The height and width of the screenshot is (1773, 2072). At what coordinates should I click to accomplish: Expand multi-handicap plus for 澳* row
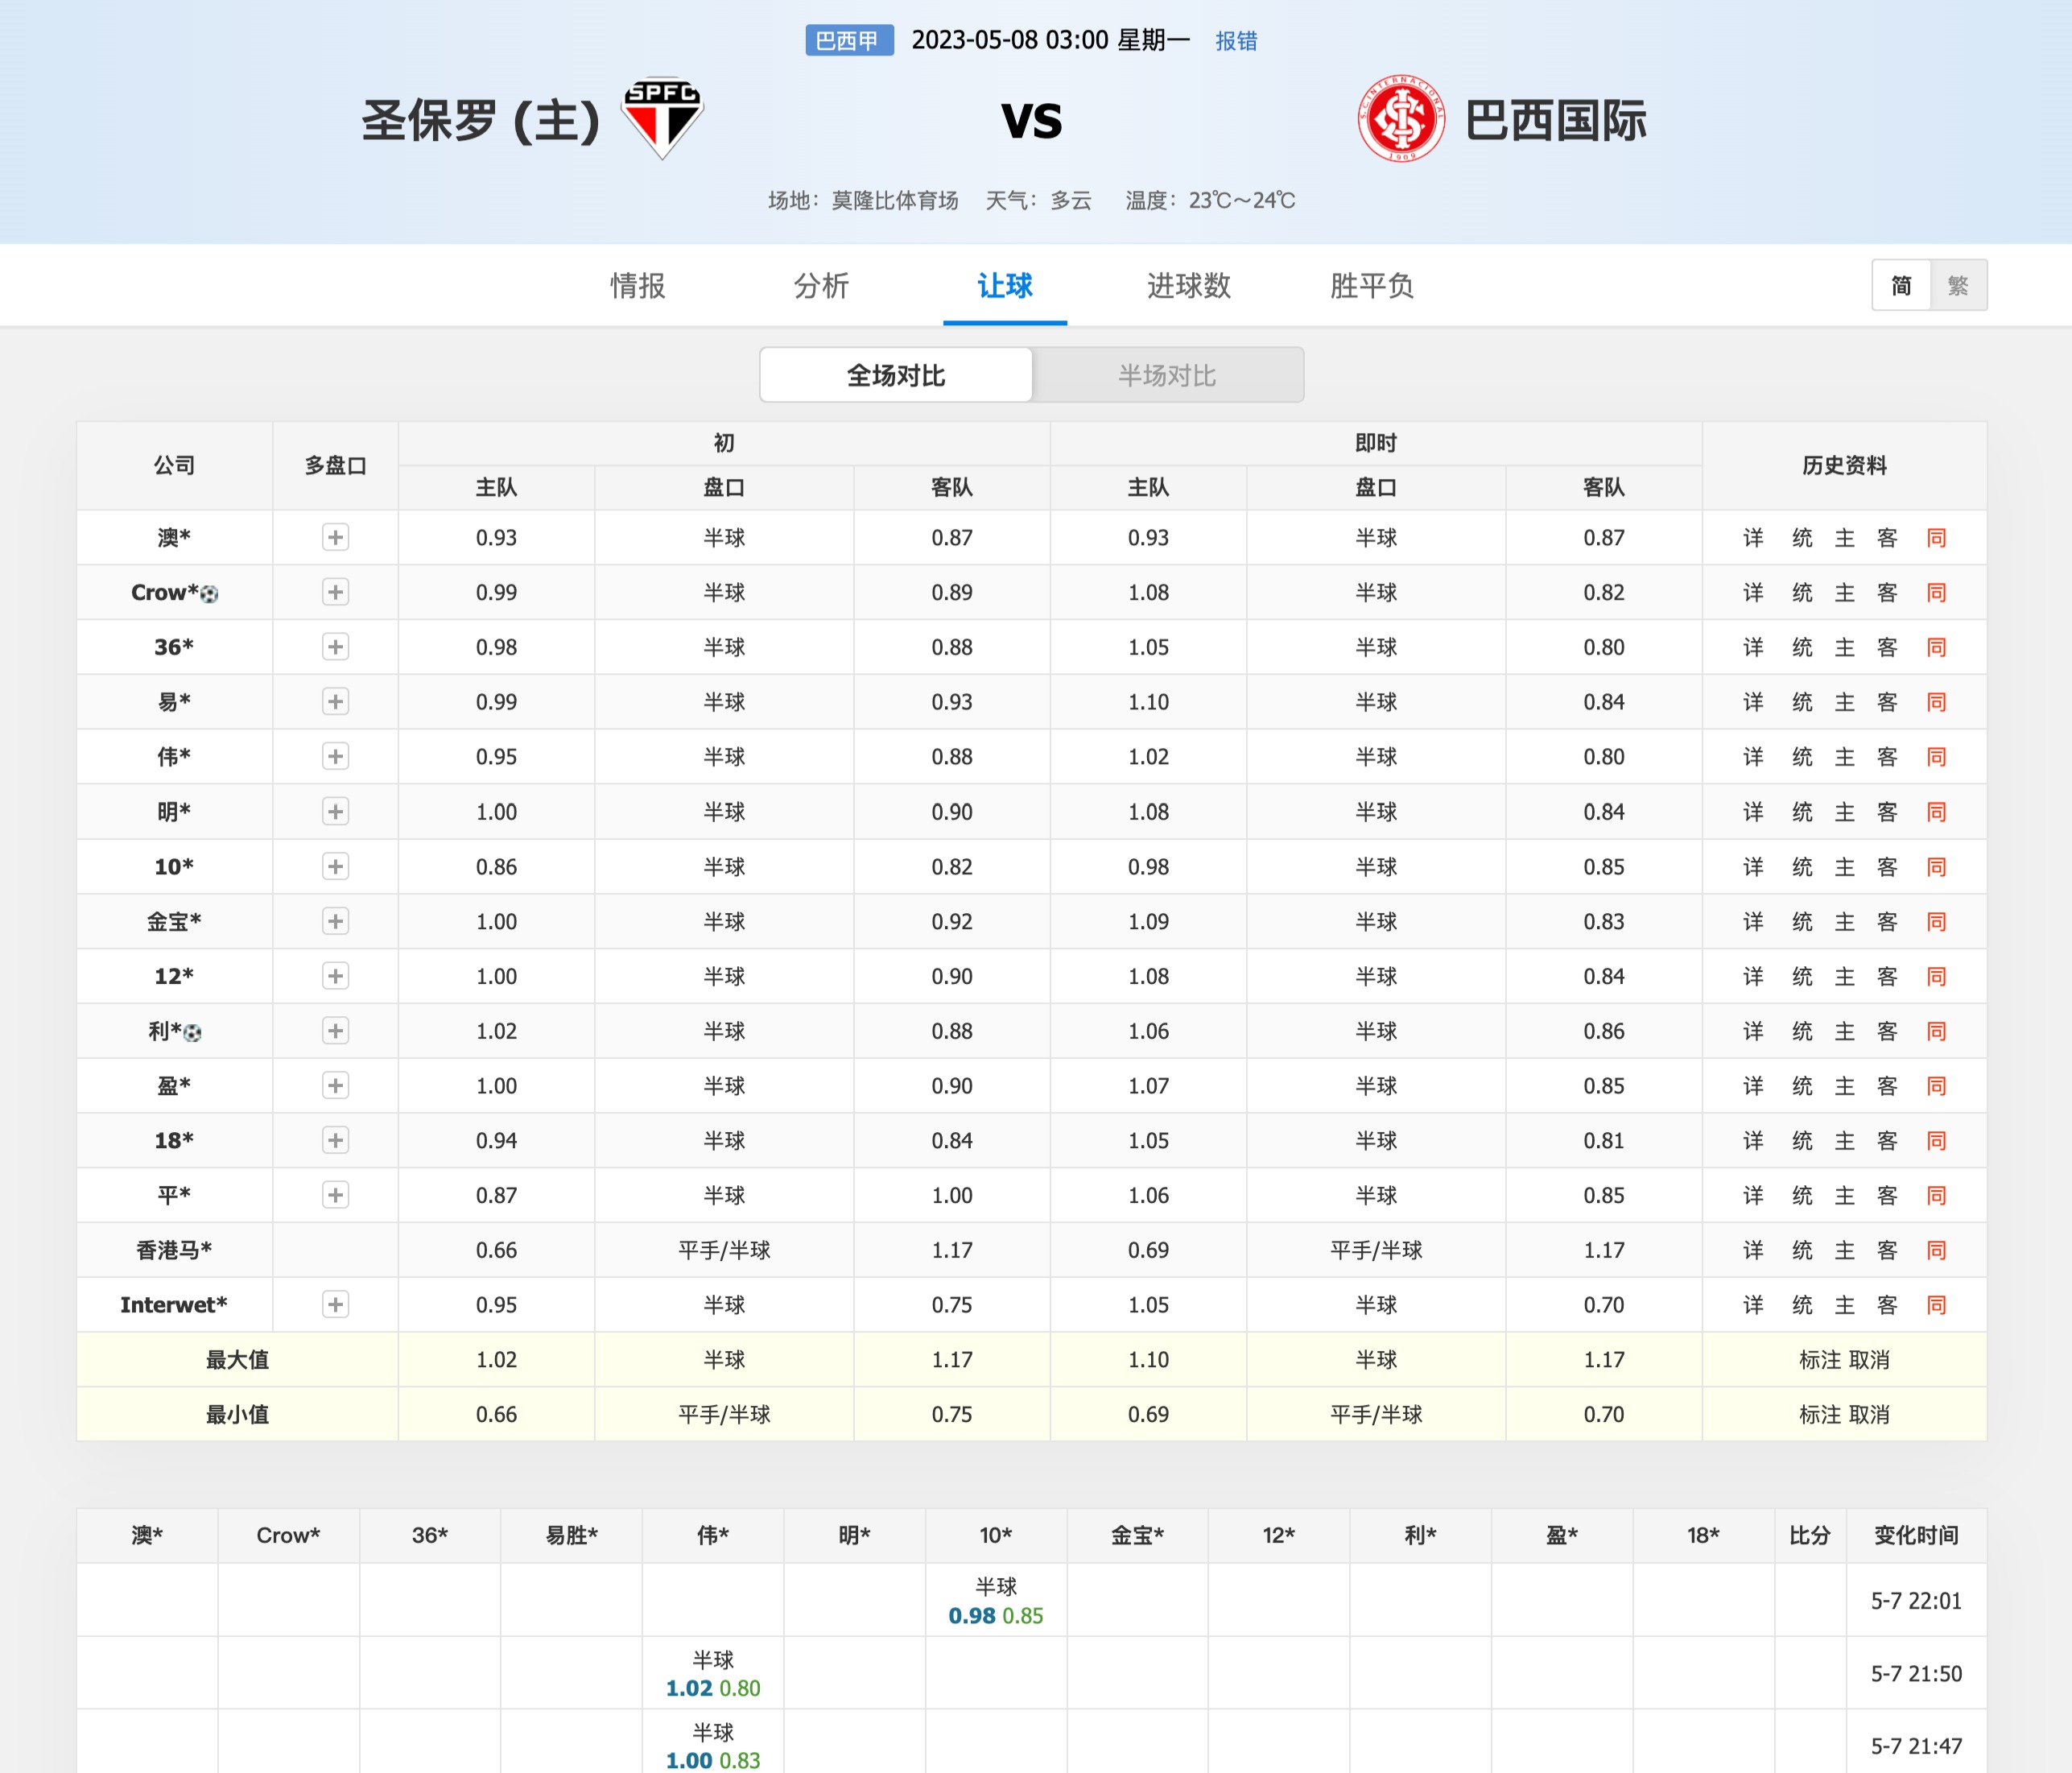point(335,538)
